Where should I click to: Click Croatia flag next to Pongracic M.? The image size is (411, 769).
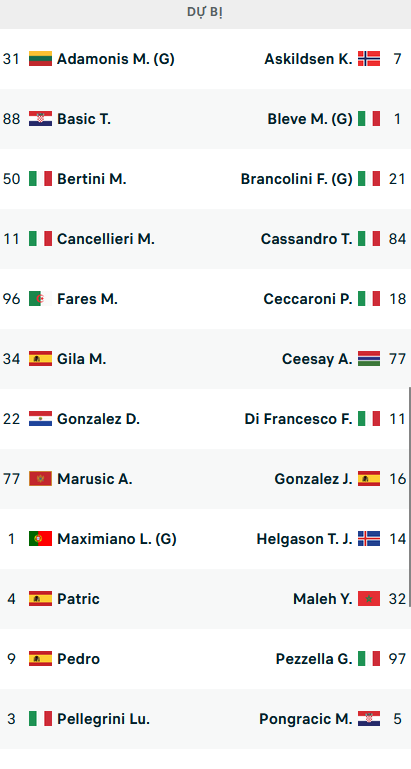[369, 719]
